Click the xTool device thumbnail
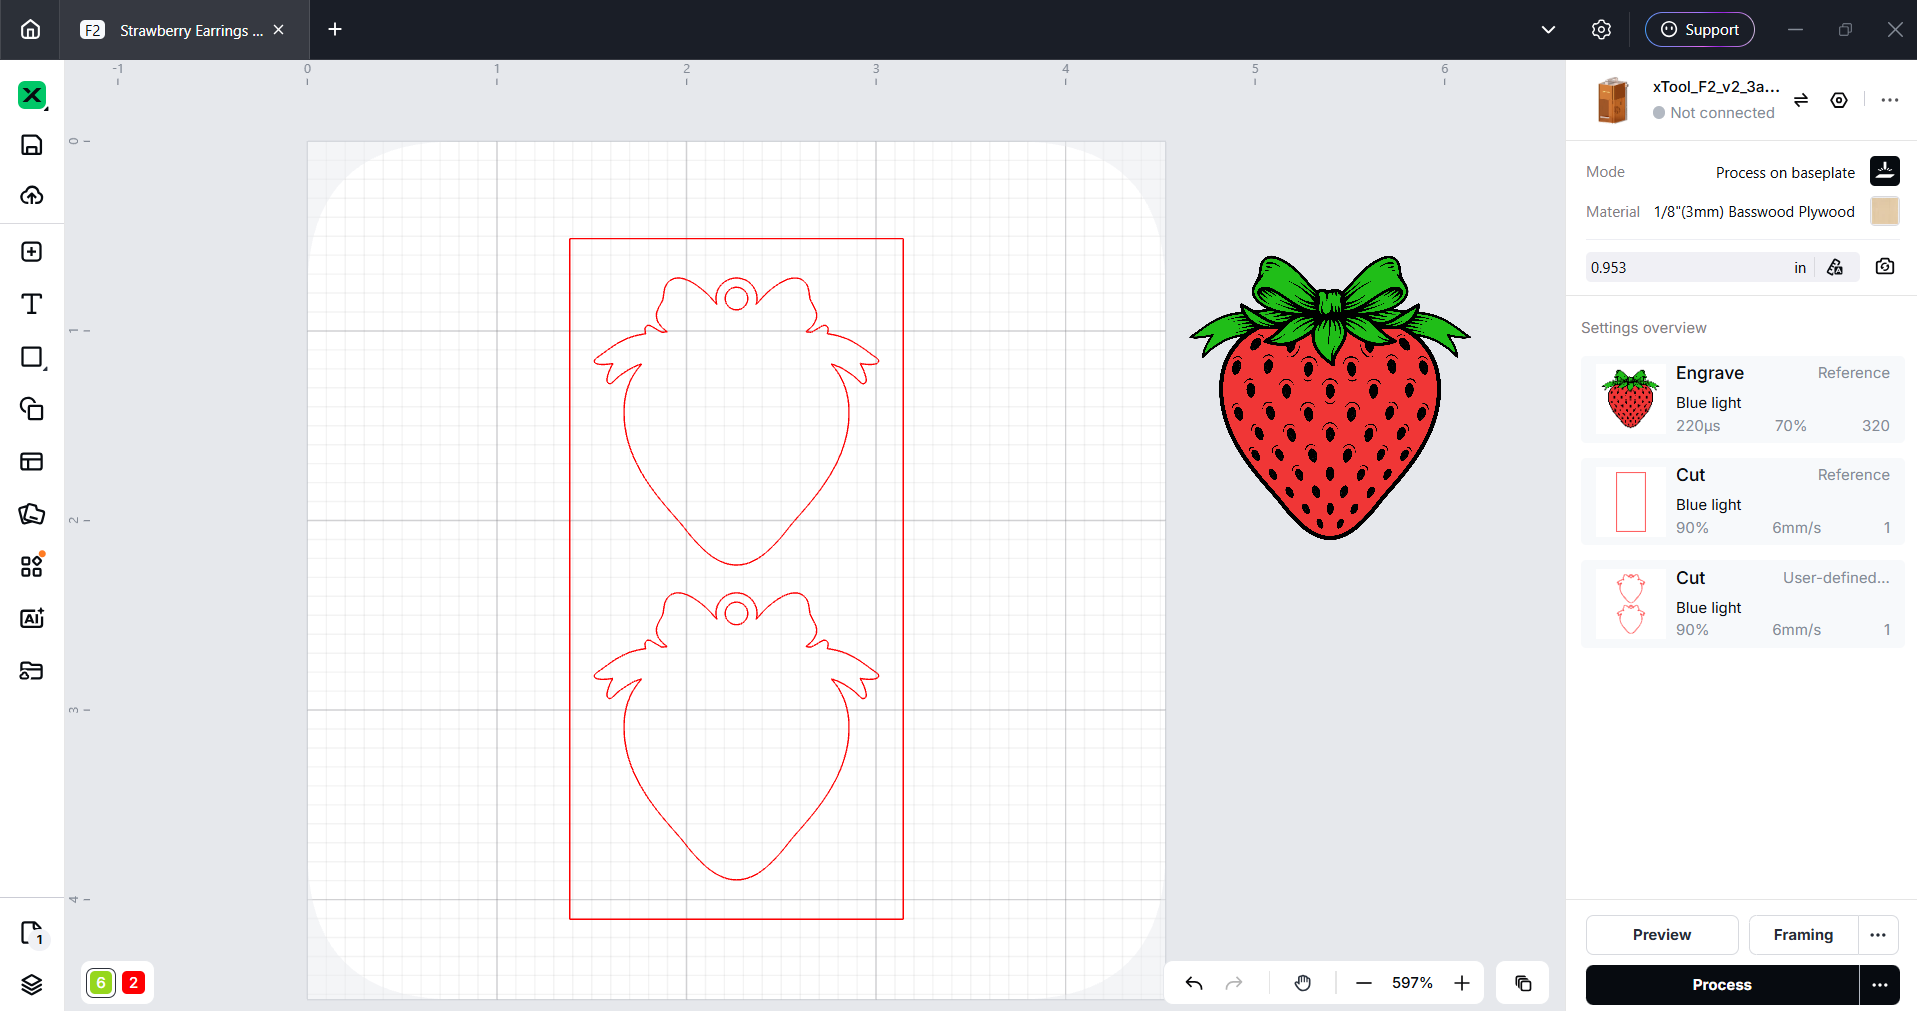The height and width of the screenshot is (1011, 1917). (1612, 100)
